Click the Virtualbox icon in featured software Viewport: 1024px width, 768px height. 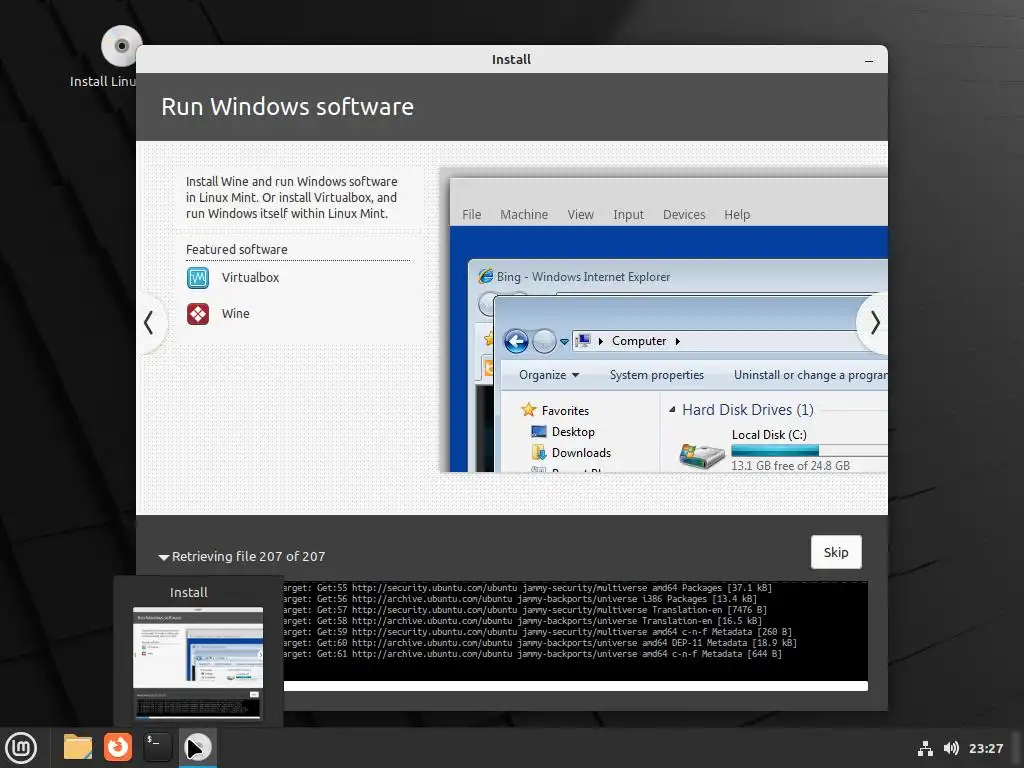click(x=198, y=278)
